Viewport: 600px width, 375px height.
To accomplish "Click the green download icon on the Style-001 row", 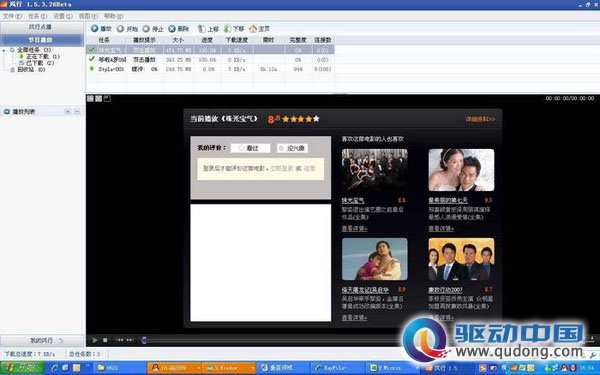I will tap(91, 69).
